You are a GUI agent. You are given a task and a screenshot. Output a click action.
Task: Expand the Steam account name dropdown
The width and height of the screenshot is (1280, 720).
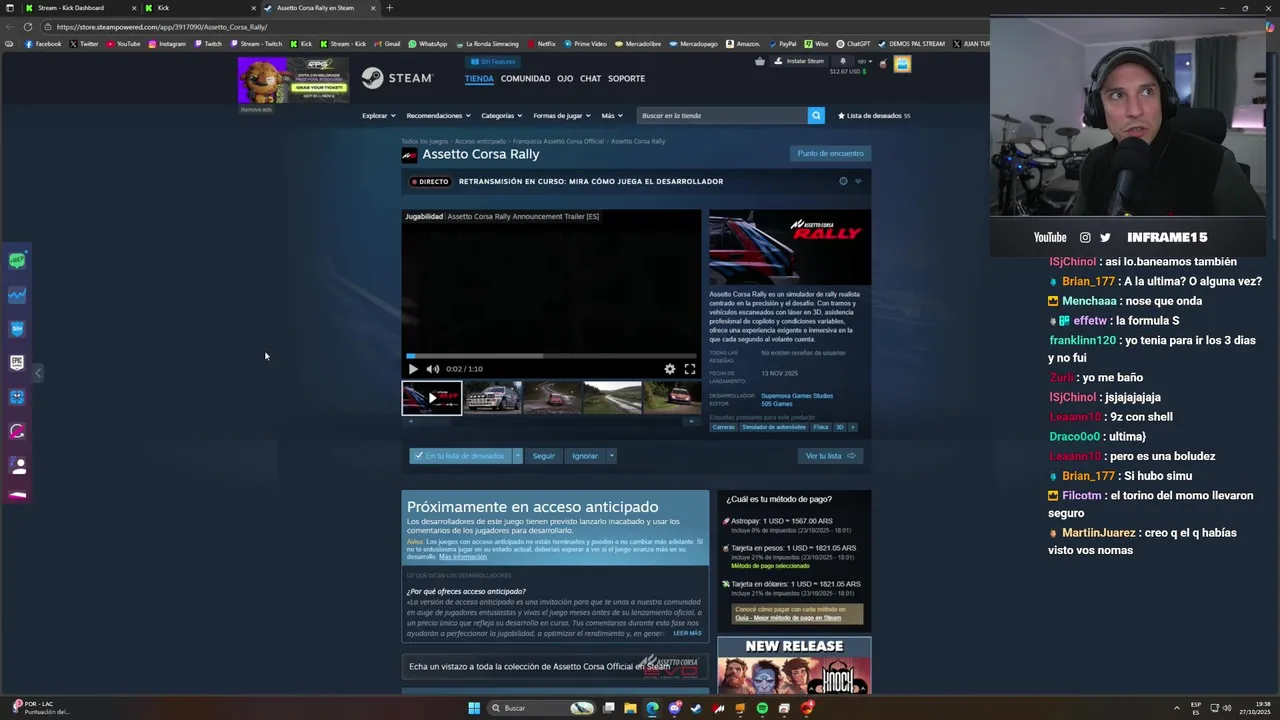(x=863, y=61)
